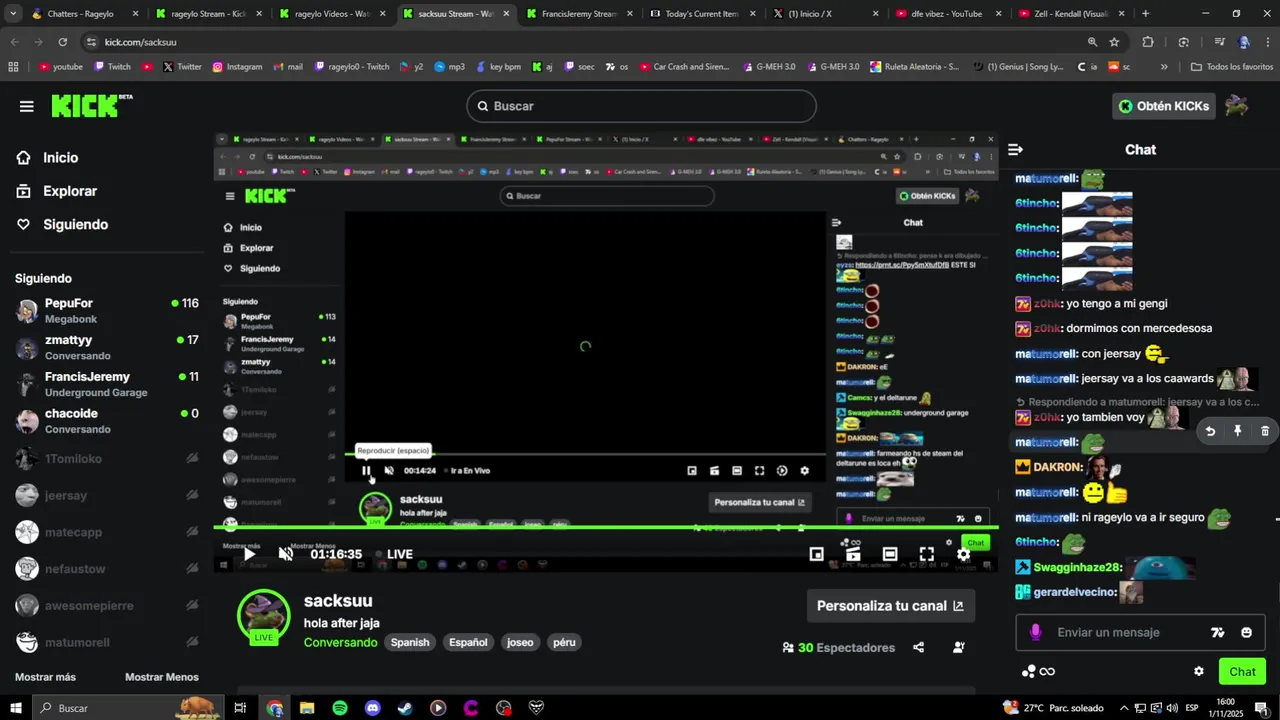Viewport: 1280px width, 720px height.
Task: Open Spotify from the taskbar
Action: tap(340, 708)
